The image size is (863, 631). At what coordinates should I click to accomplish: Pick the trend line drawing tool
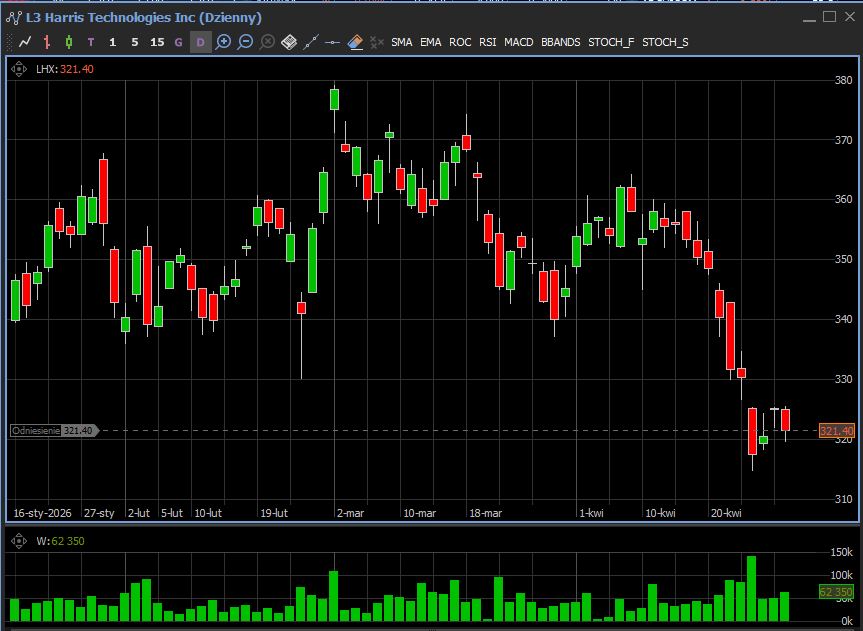coord(311,42)
